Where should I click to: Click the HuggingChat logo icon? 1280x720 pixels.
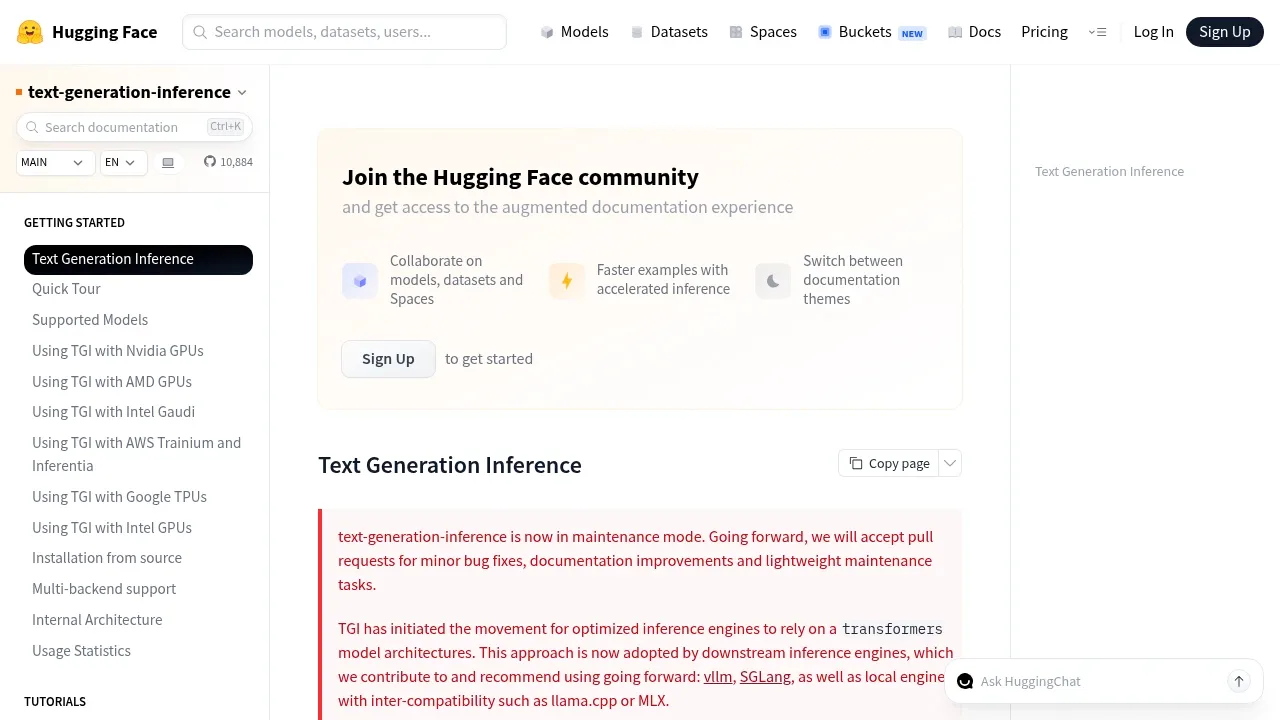(x=965, y=681)
